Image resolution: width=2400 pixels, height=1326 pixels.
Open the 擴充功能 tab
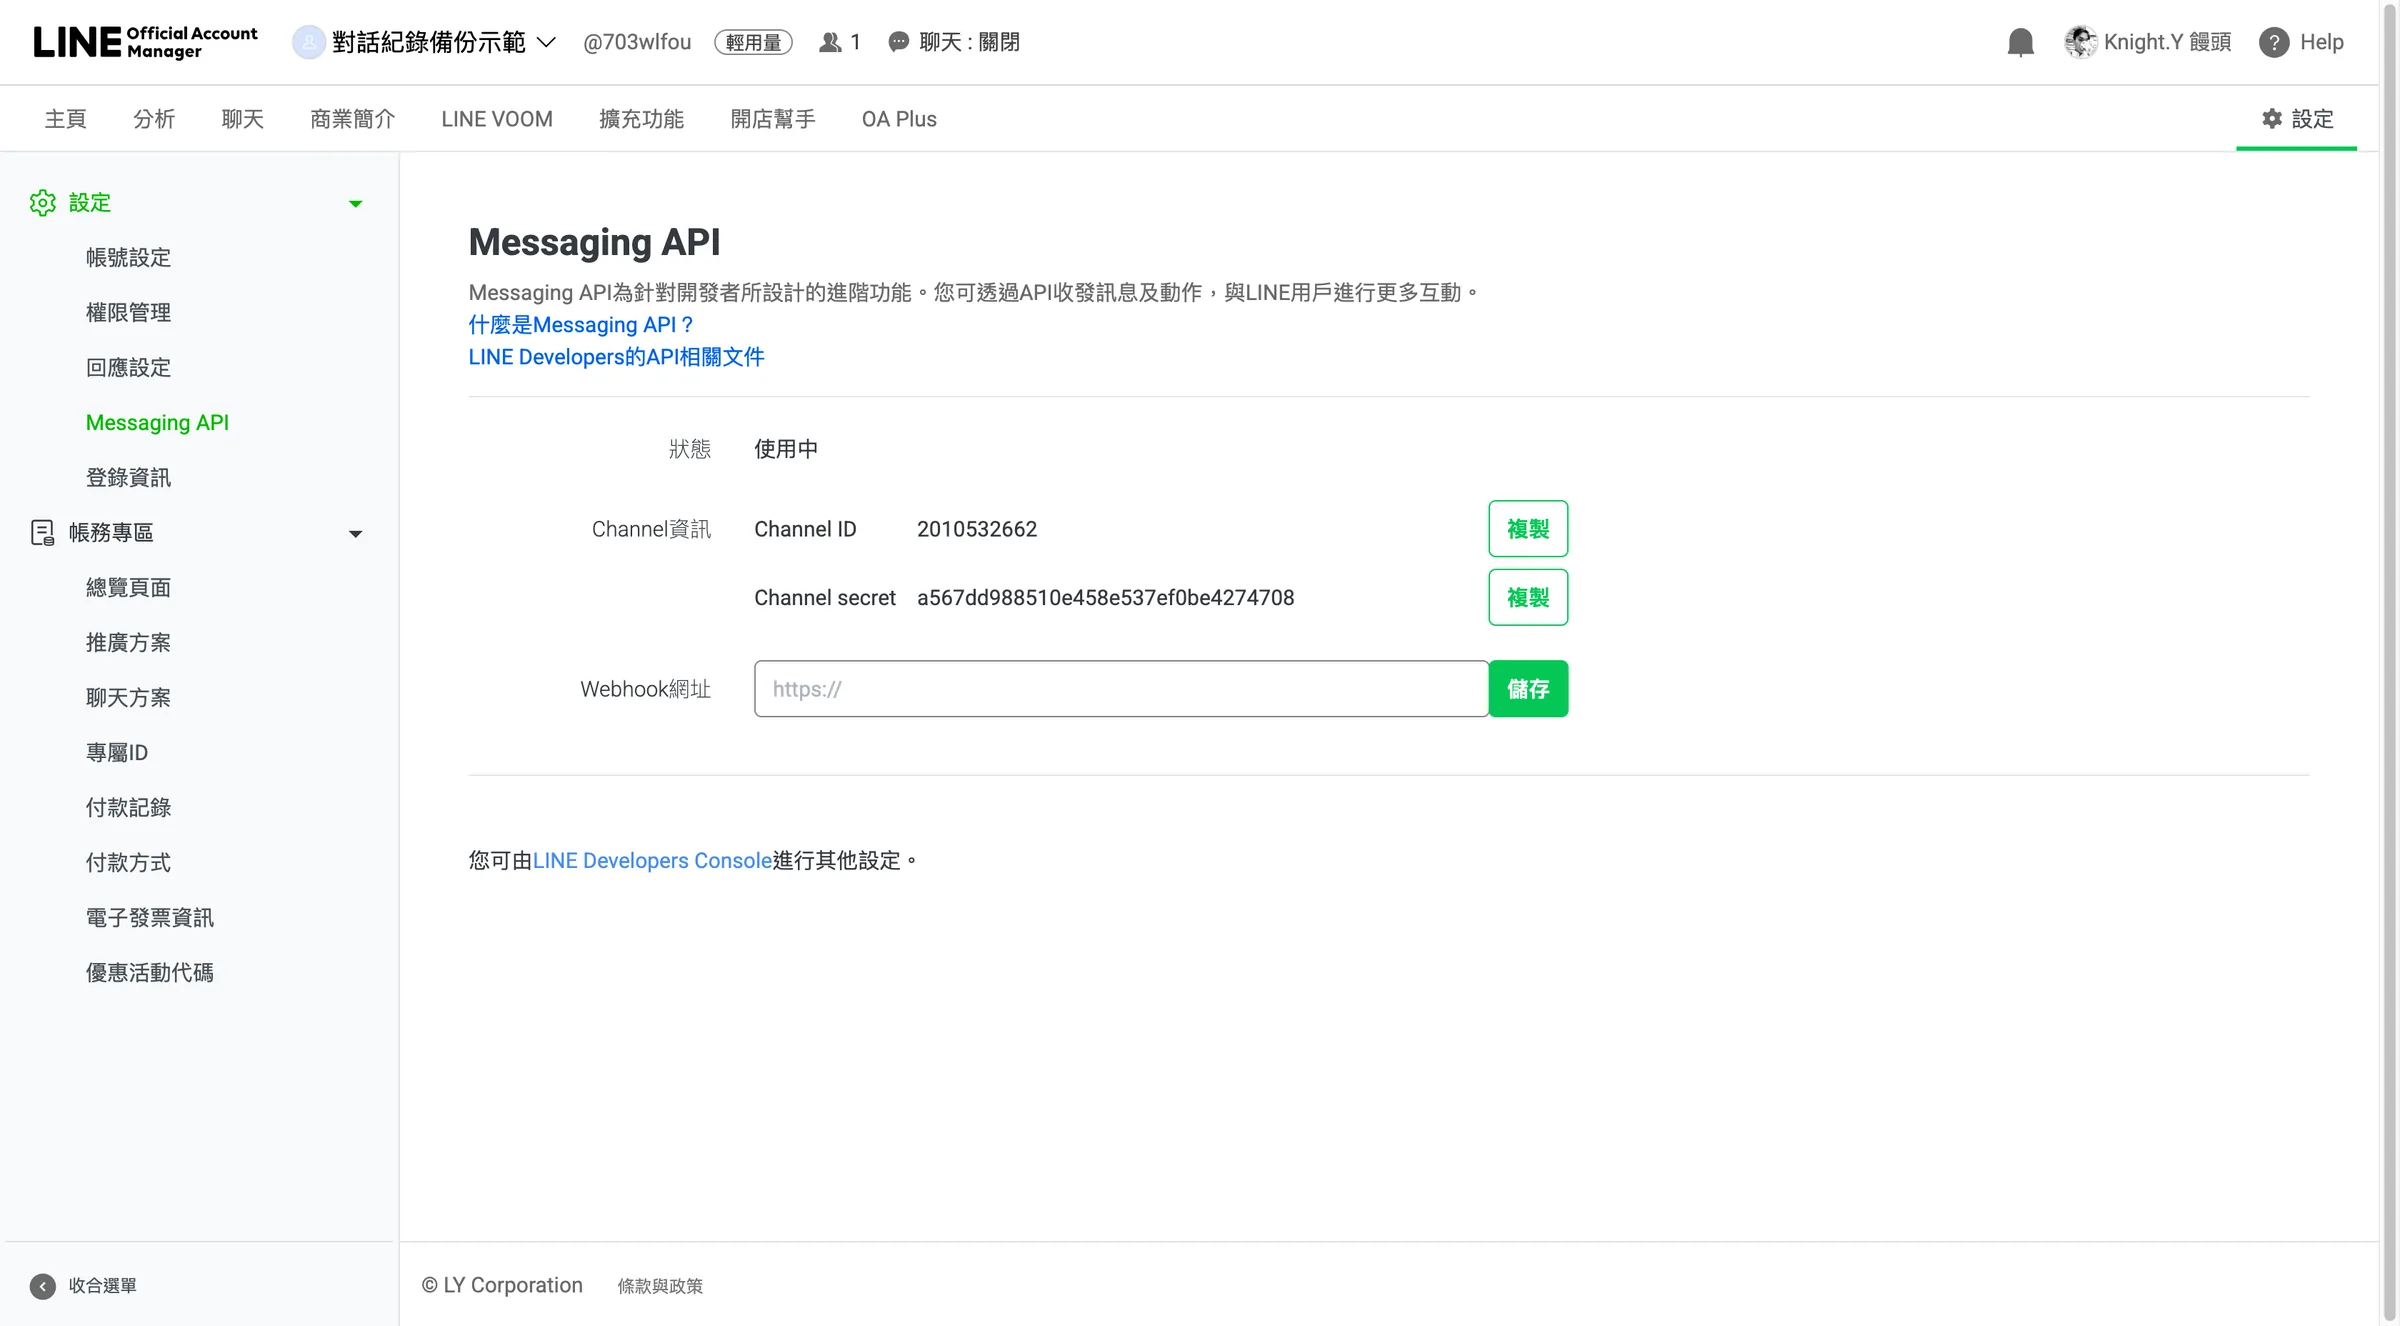coord(642,119)
